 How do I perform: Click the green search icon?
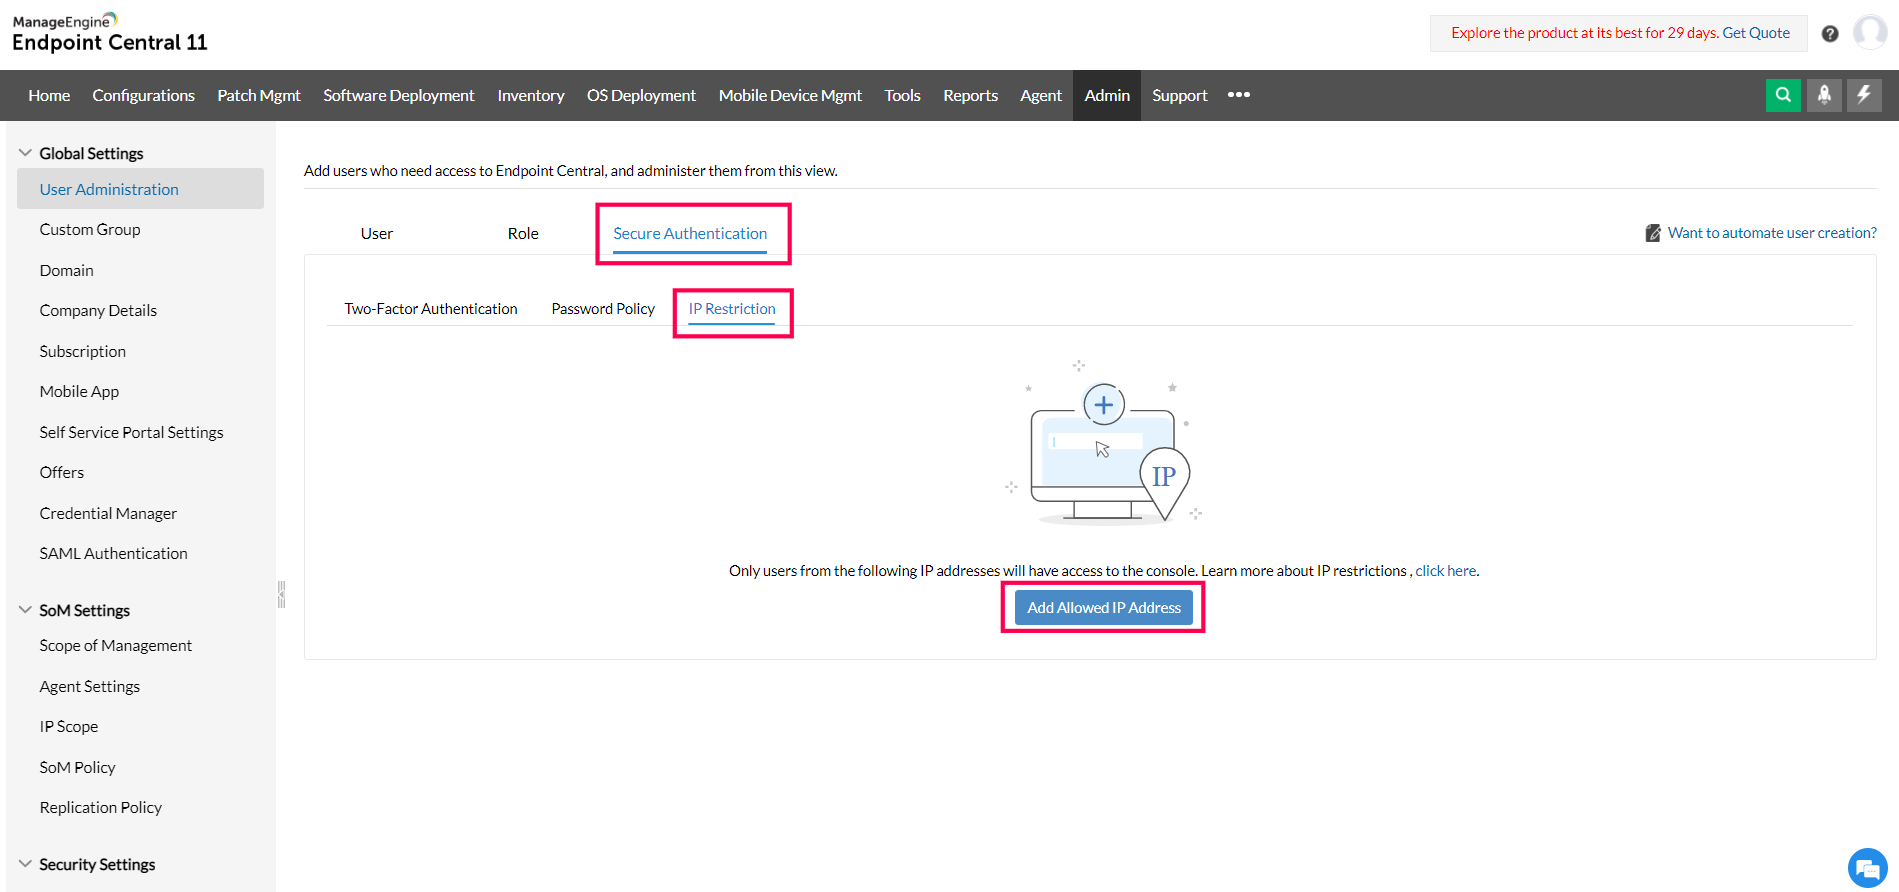click(1783, 95)
